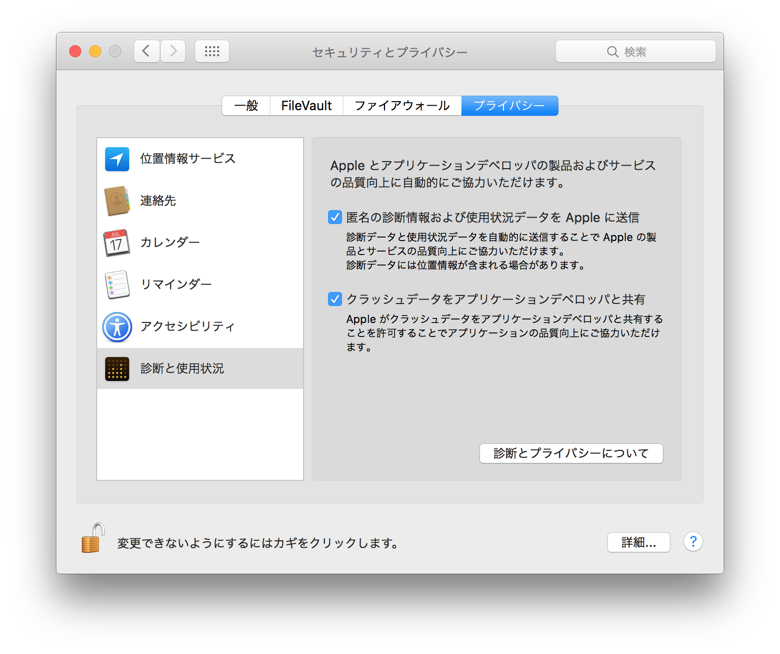This screenshot has width=780, height=654.
Task: Switch to the FileVault tab
Action: (x=306, y=105)
